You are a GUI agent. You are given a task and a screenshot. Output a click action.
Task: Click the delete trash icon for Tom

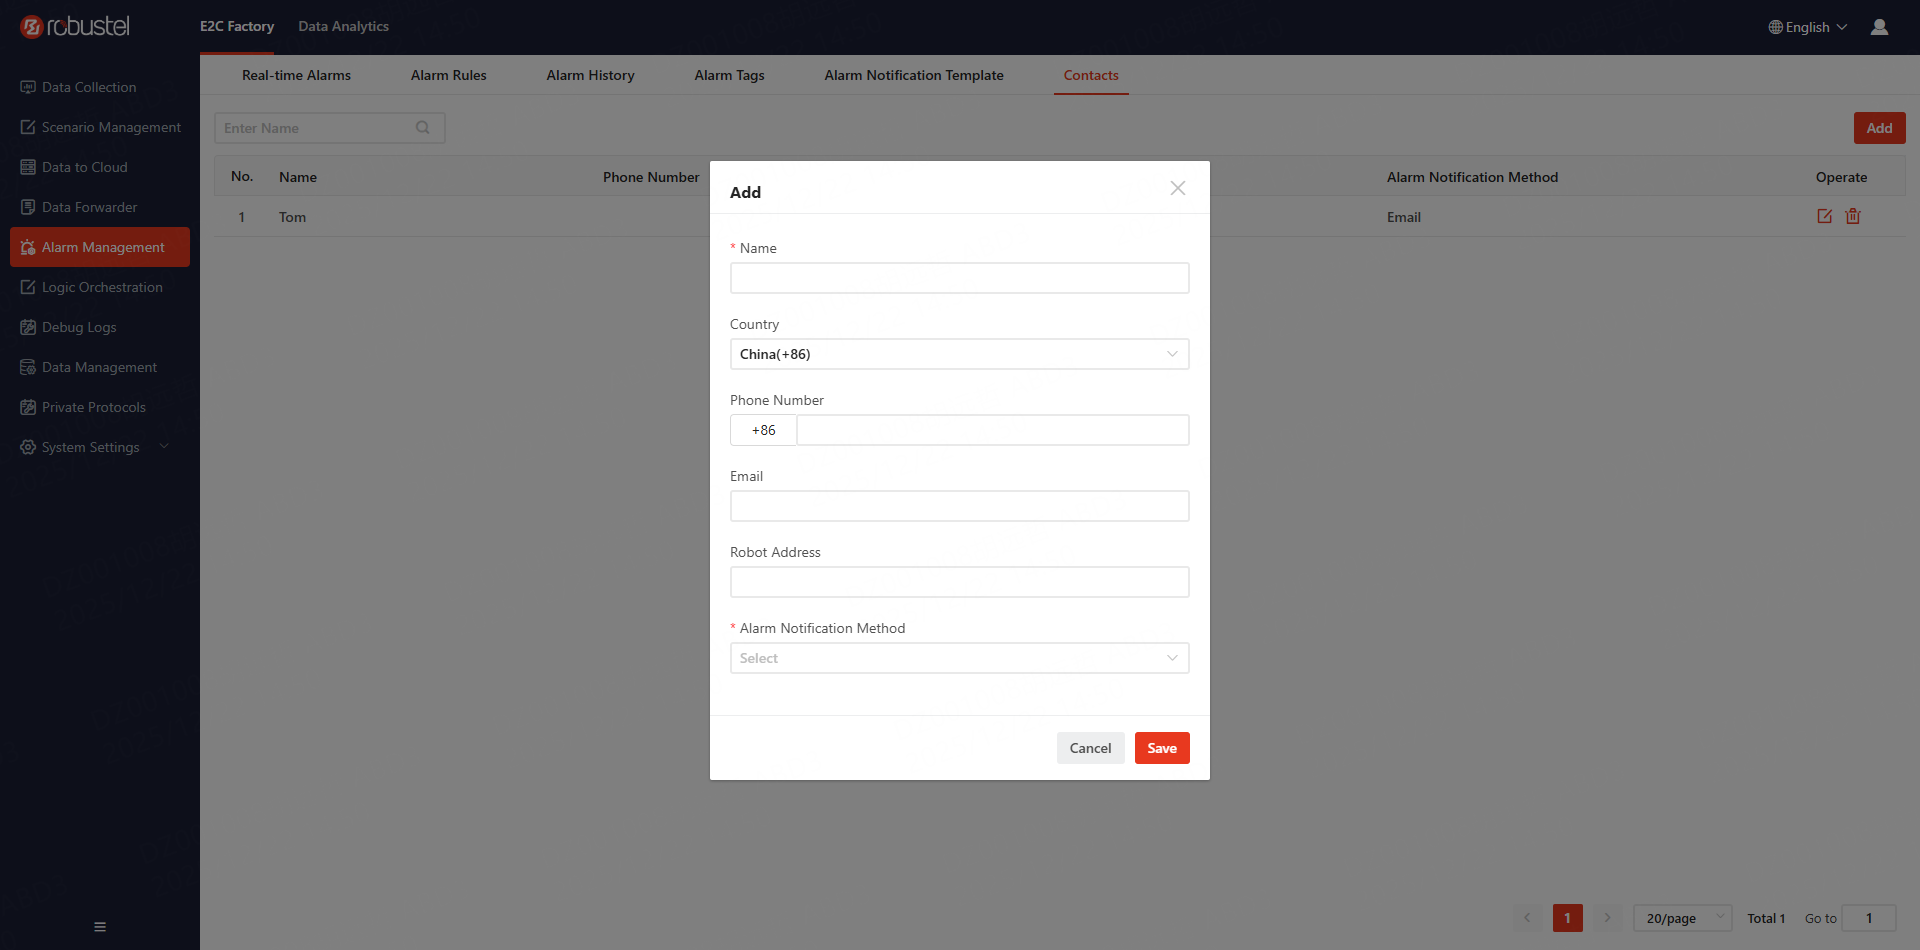[x=1853, y=216]
